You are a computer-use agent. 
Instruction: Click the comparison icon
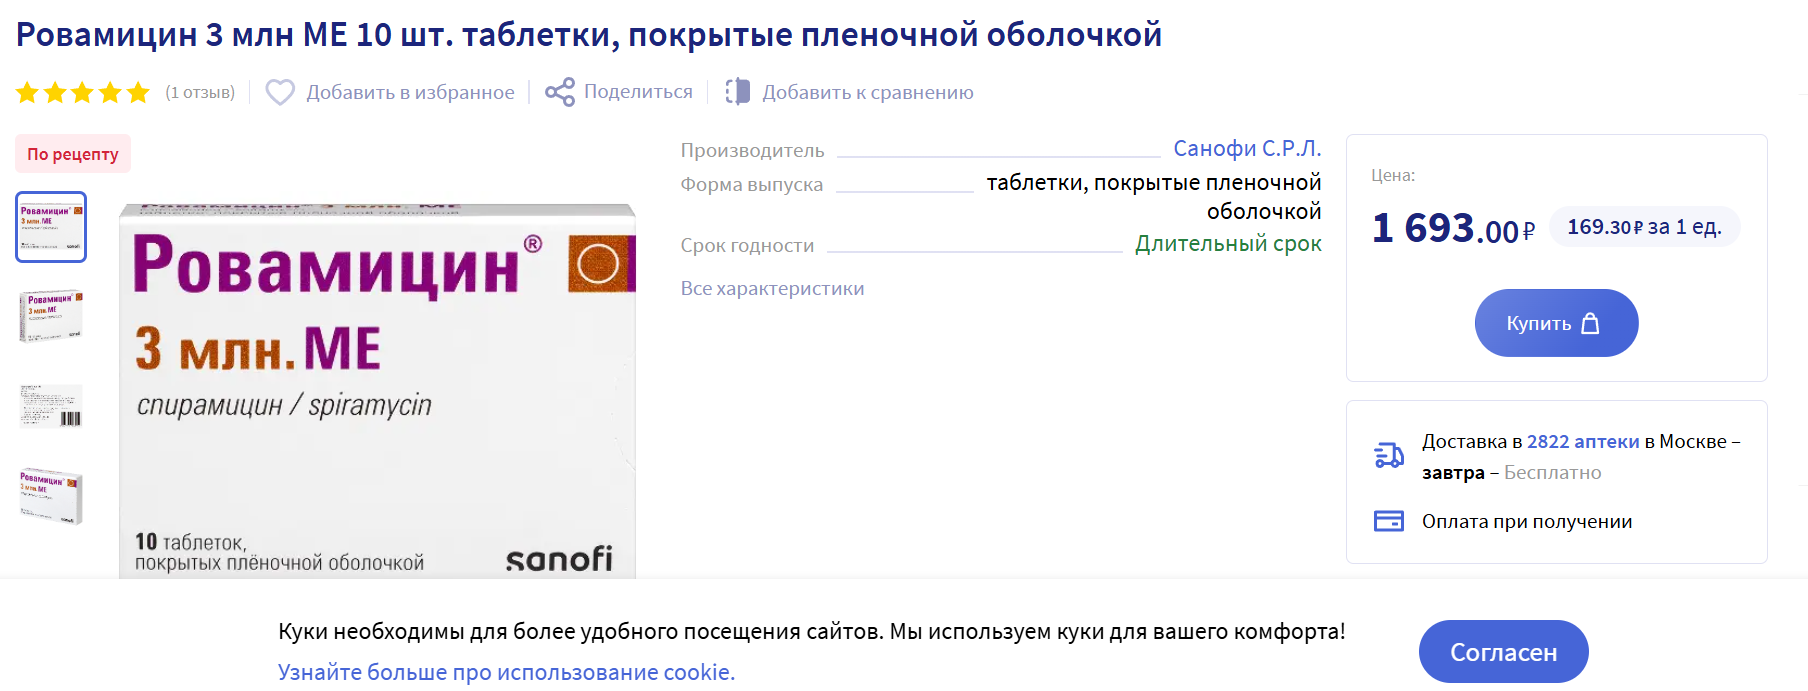(738, 92)
